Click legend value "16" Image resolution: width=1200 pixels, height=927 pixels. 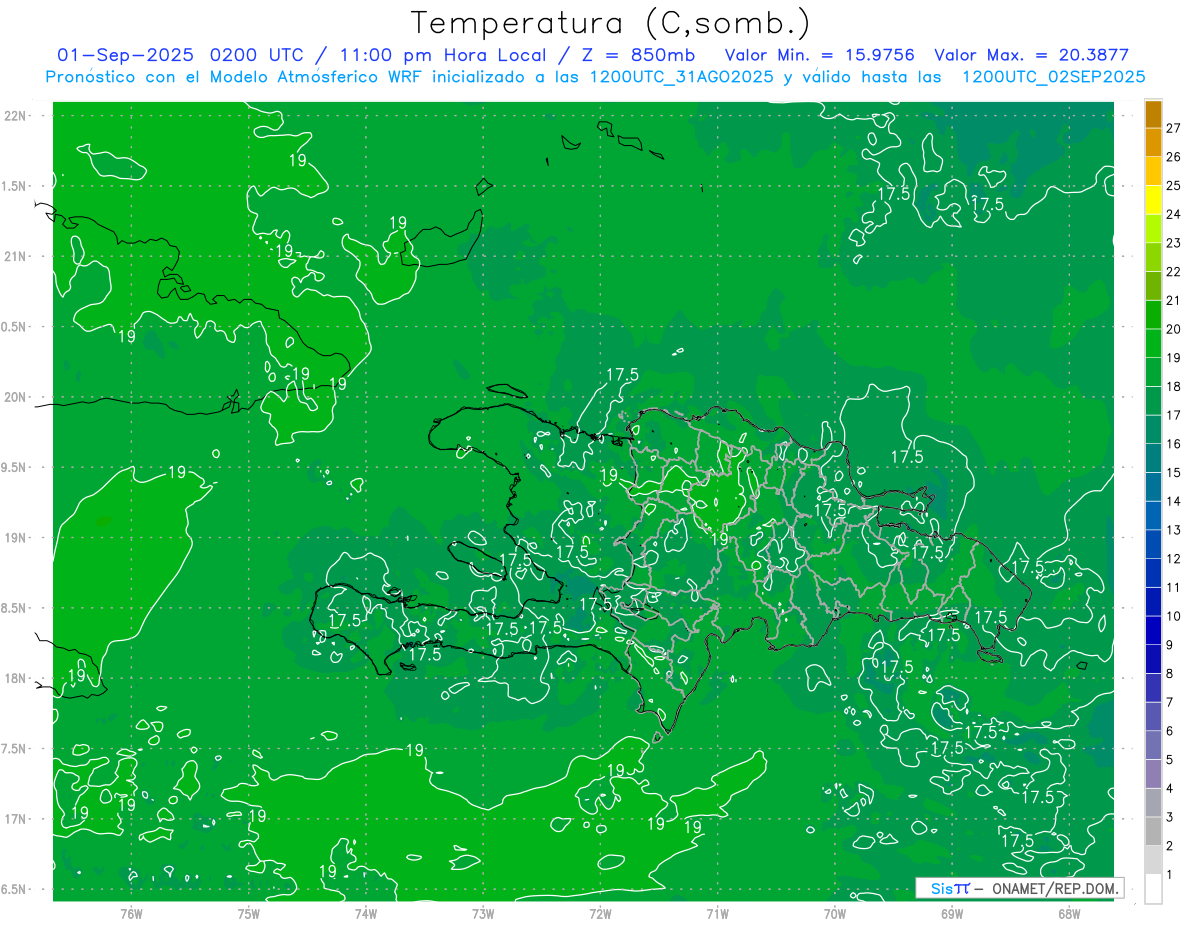click(x=1174, y=444)
